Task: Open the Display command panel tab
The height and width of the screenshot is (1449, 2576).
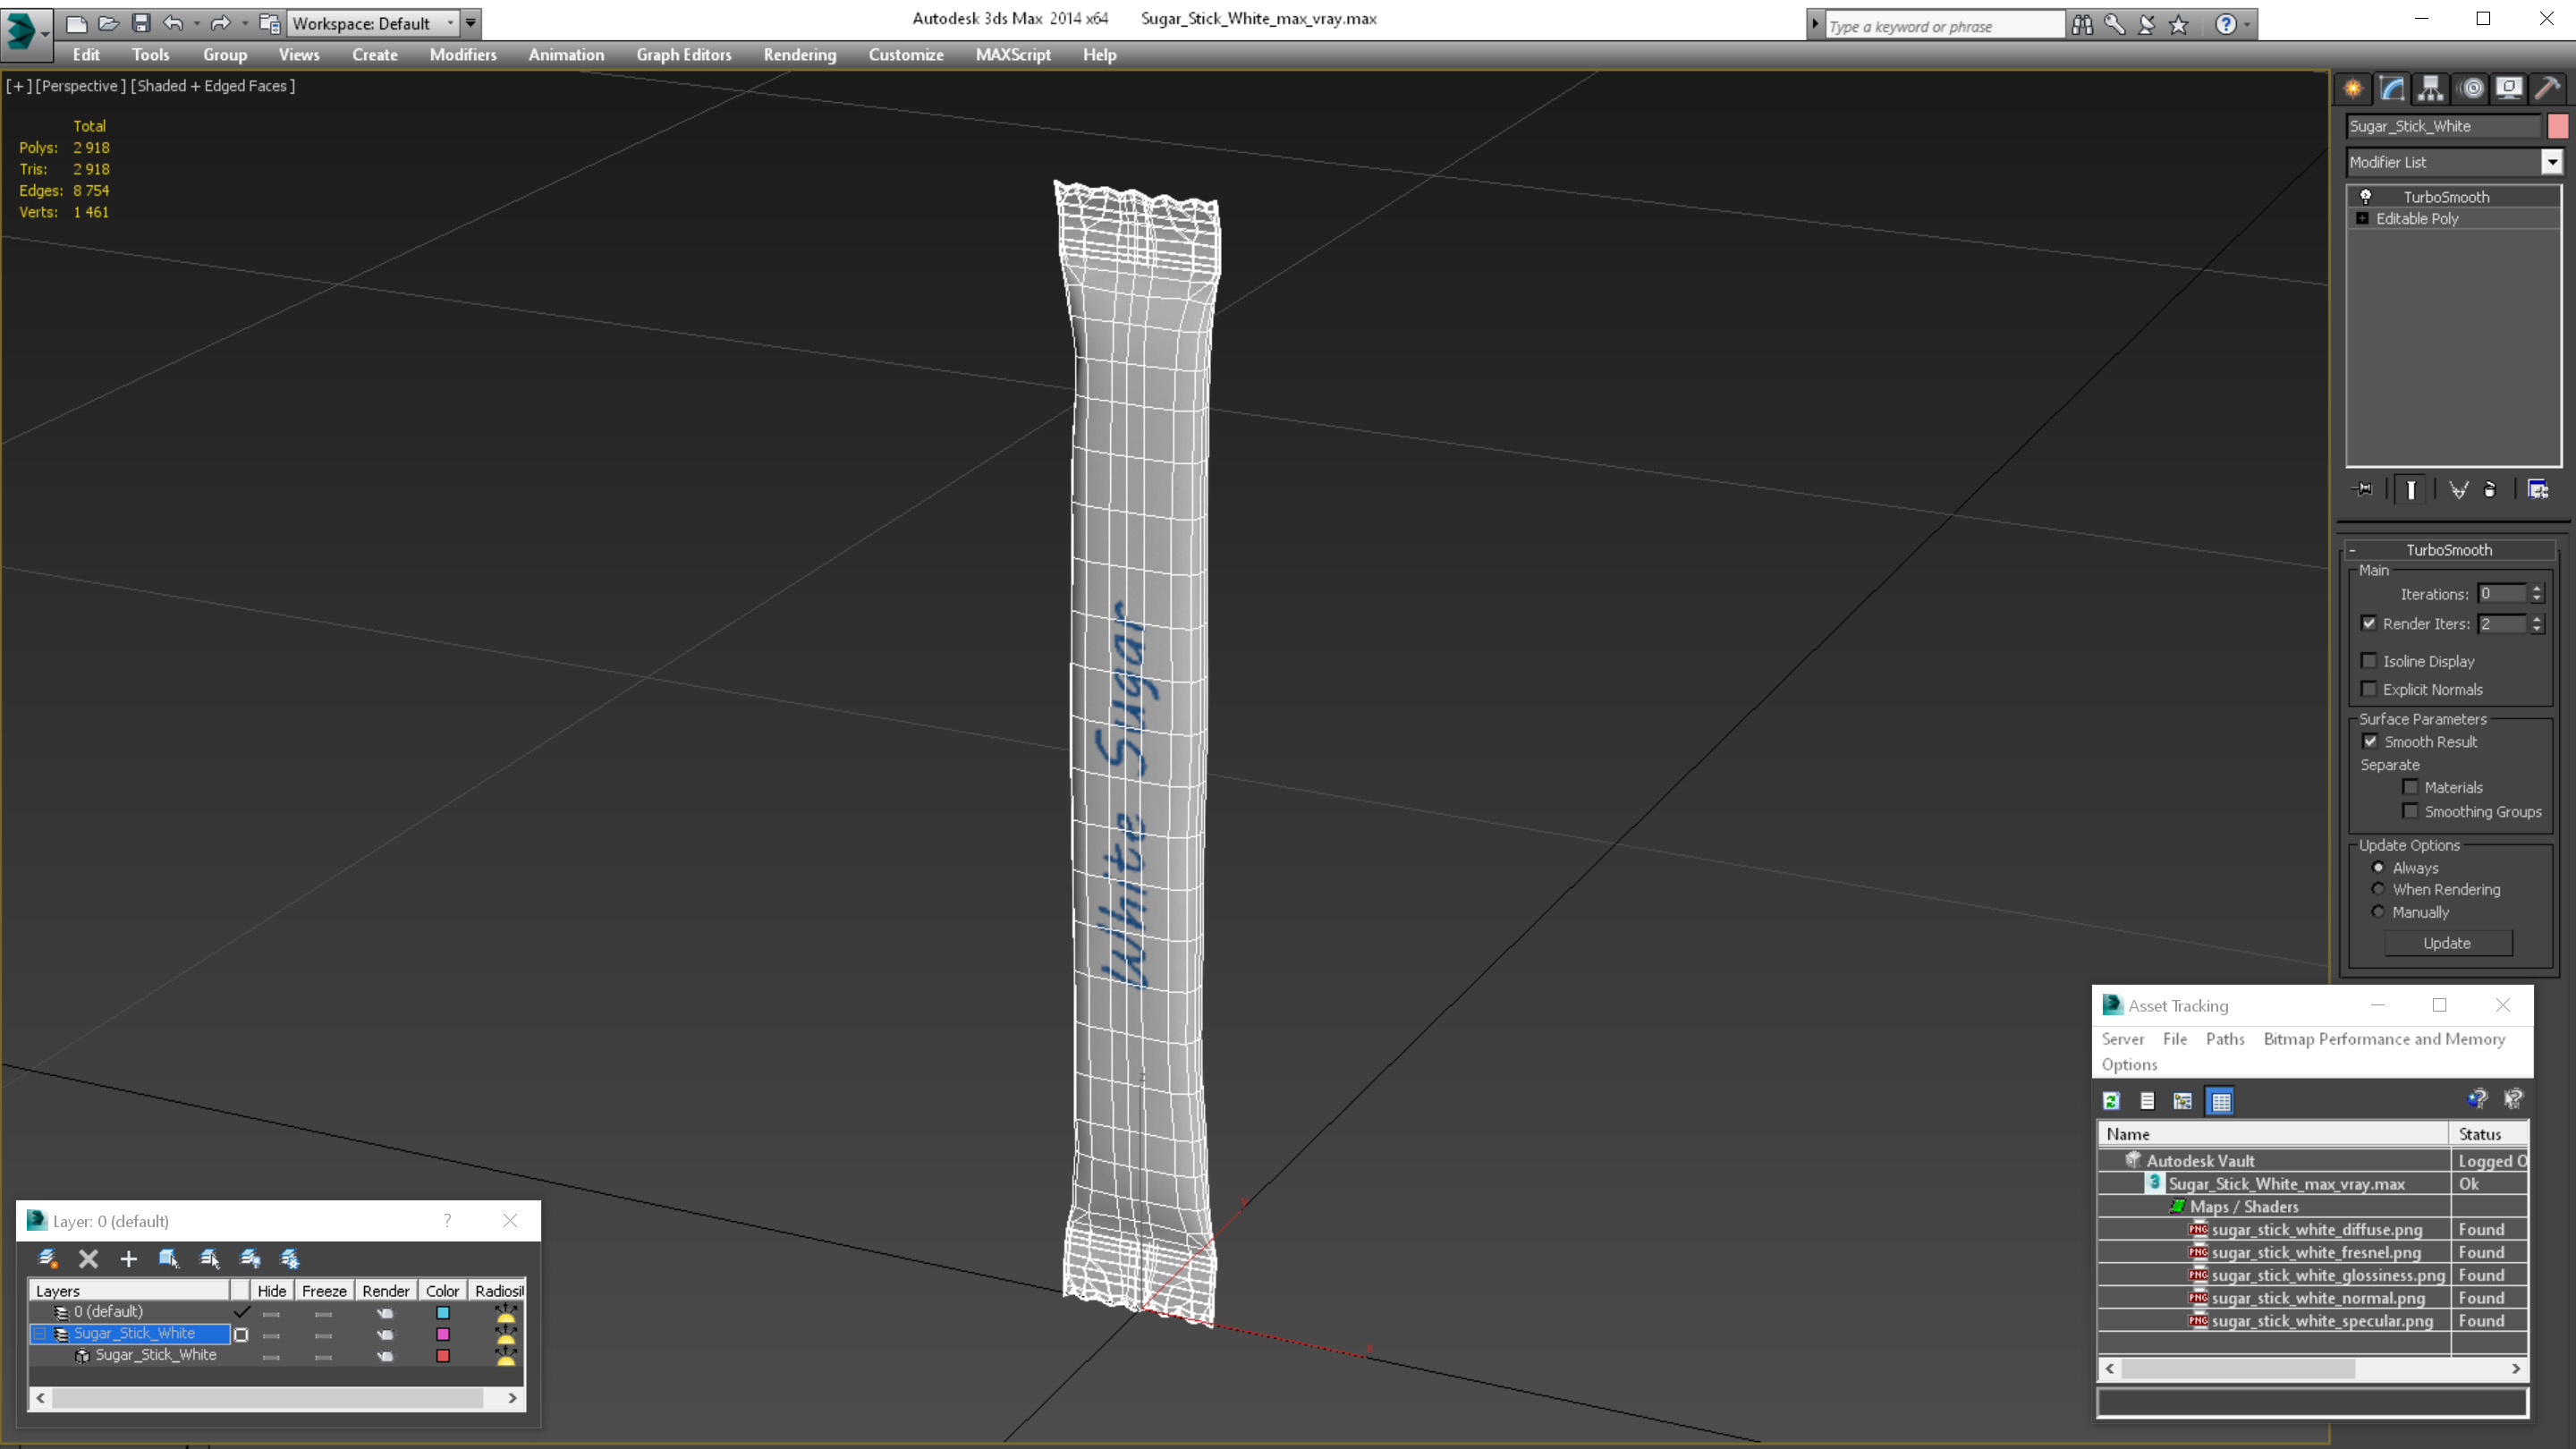Action: (x=2509, y=89)
